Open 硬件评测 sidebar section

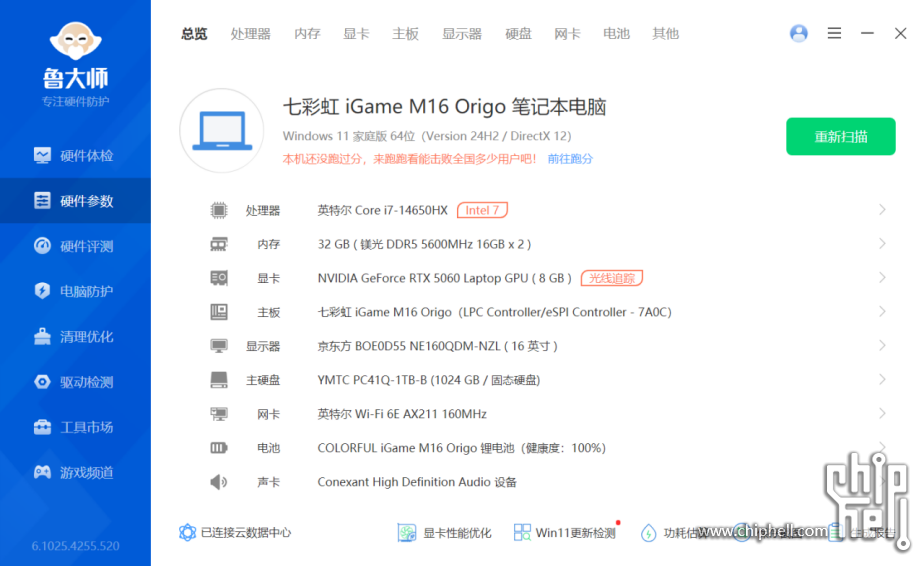(x=75, y=246)
